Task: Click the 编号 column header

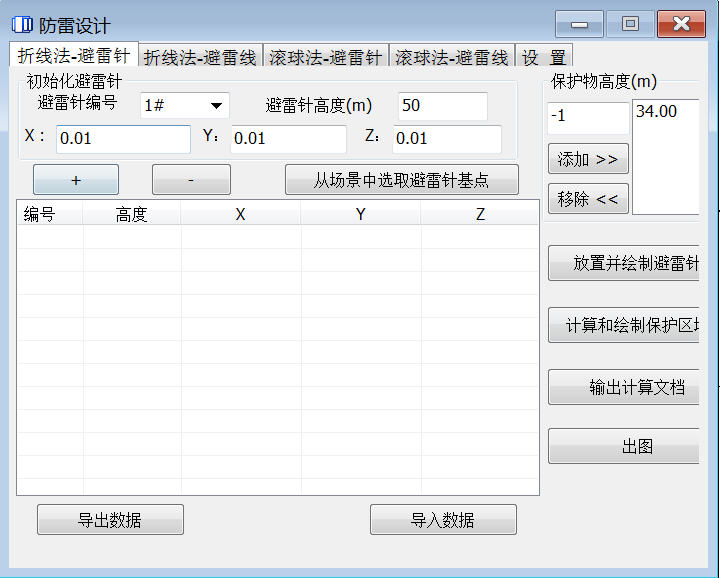Action: coord(50,213)
